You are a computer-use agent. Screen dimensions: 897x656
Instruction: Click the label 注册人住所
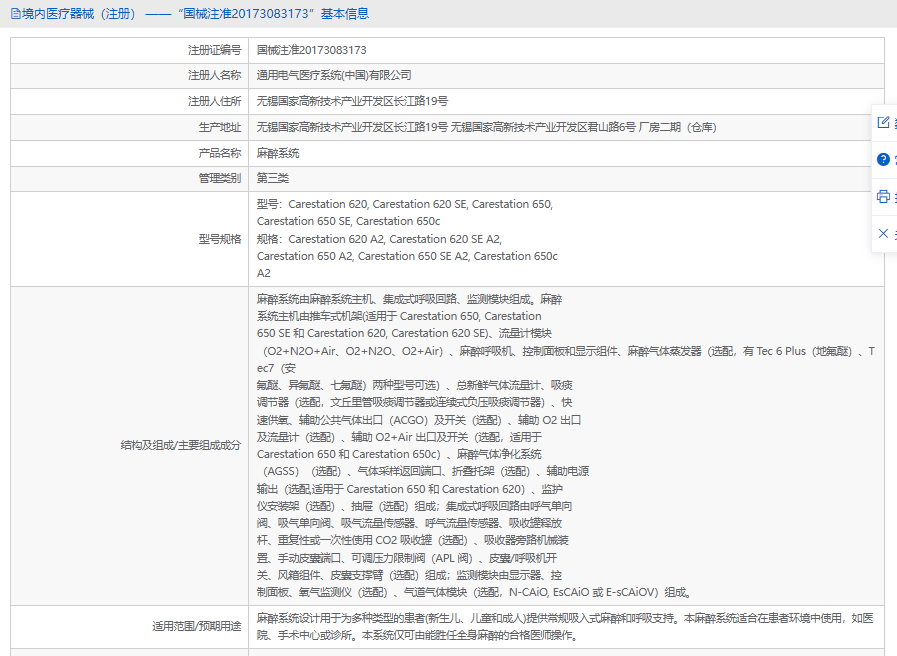pyautogui.click(x=215, y=101)
